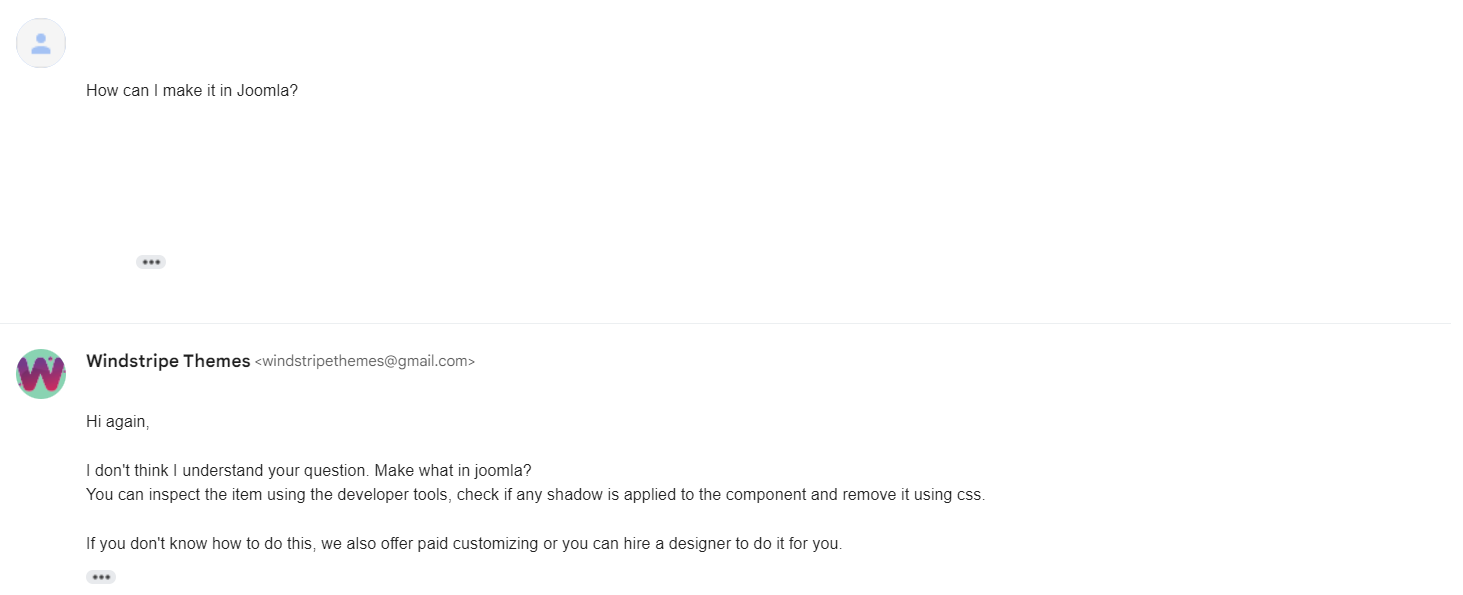Show trimmed content under the Joomla question
Viewport: 1463px width, 595px height.
pos(151,262)
